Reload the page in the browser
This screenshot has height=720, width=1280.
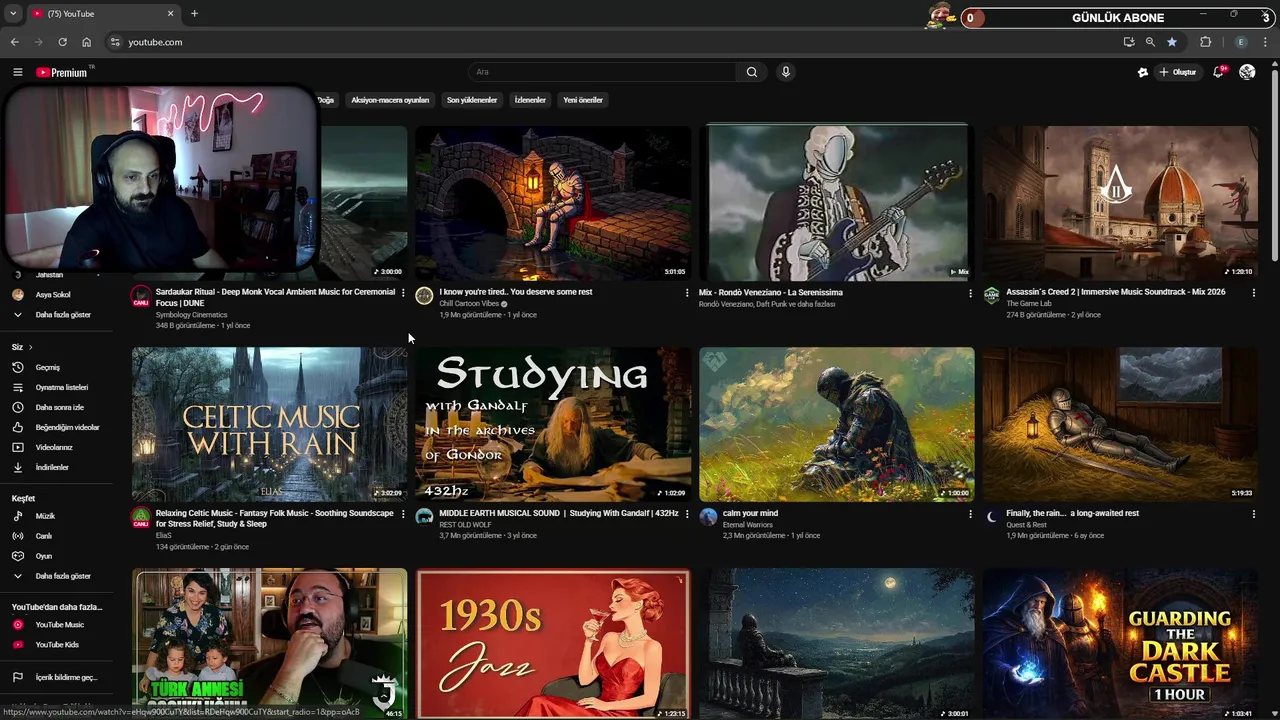point(62,42)
